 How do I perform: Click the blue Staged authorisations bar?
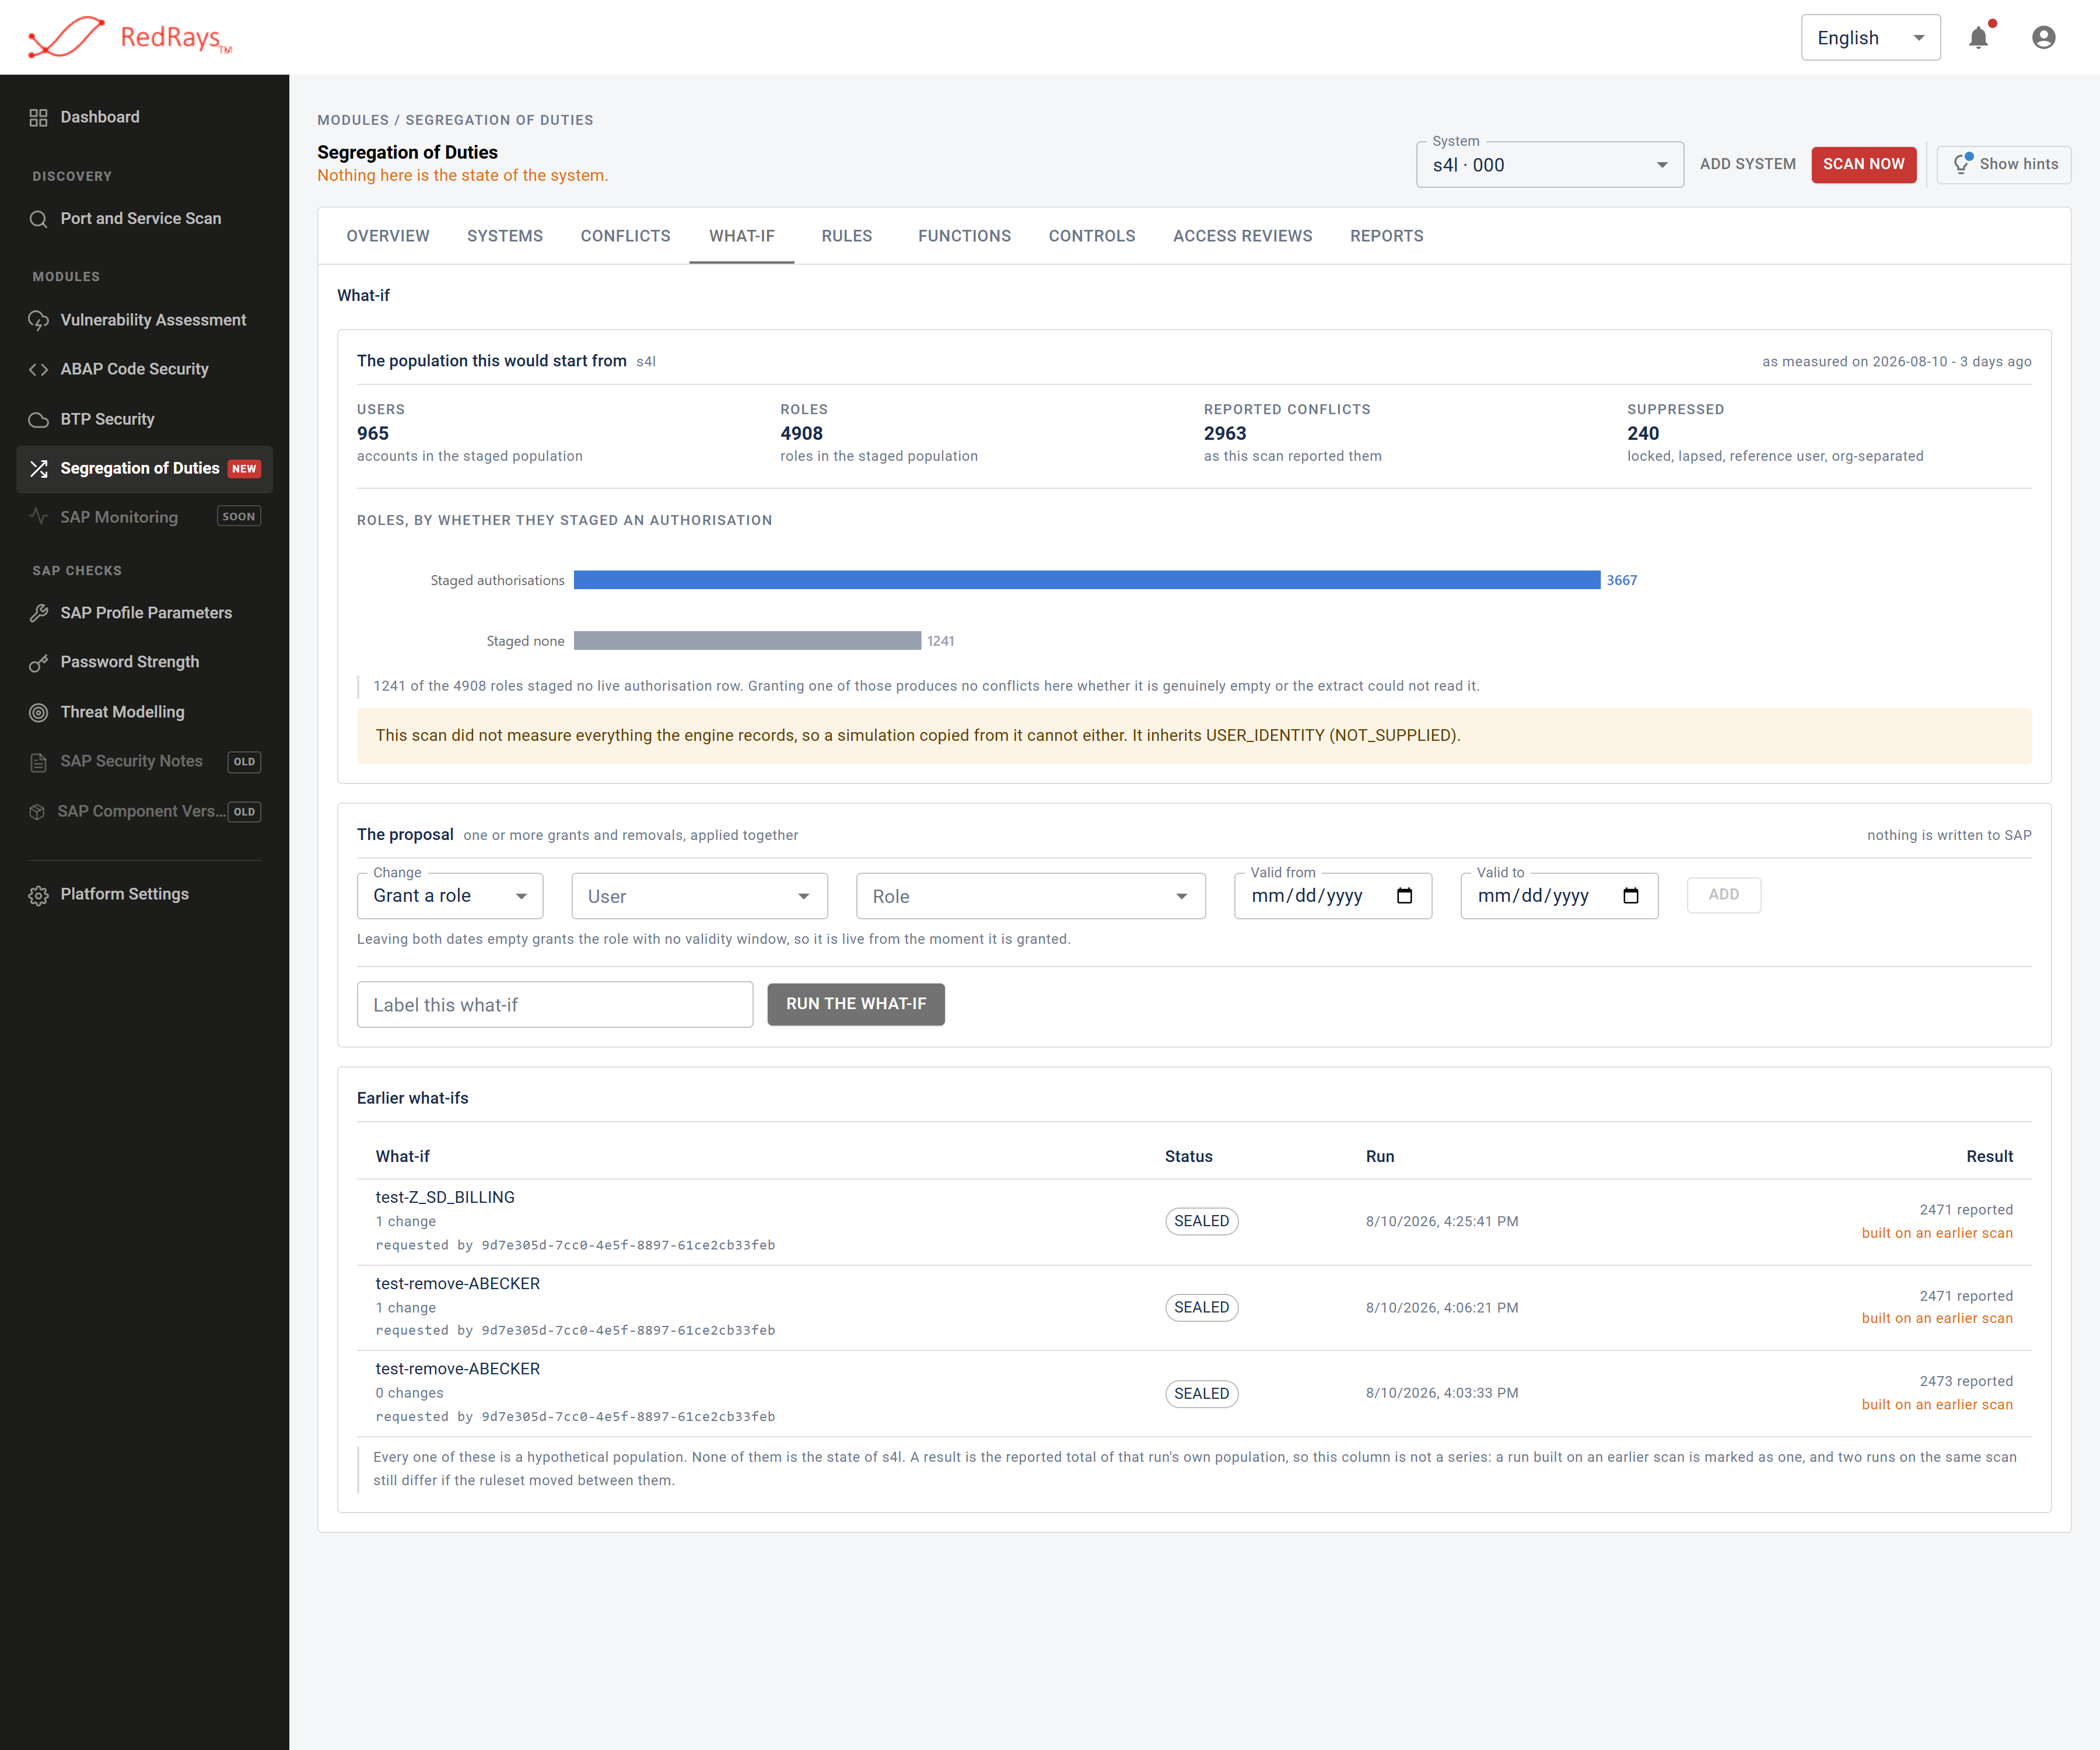1087,580
